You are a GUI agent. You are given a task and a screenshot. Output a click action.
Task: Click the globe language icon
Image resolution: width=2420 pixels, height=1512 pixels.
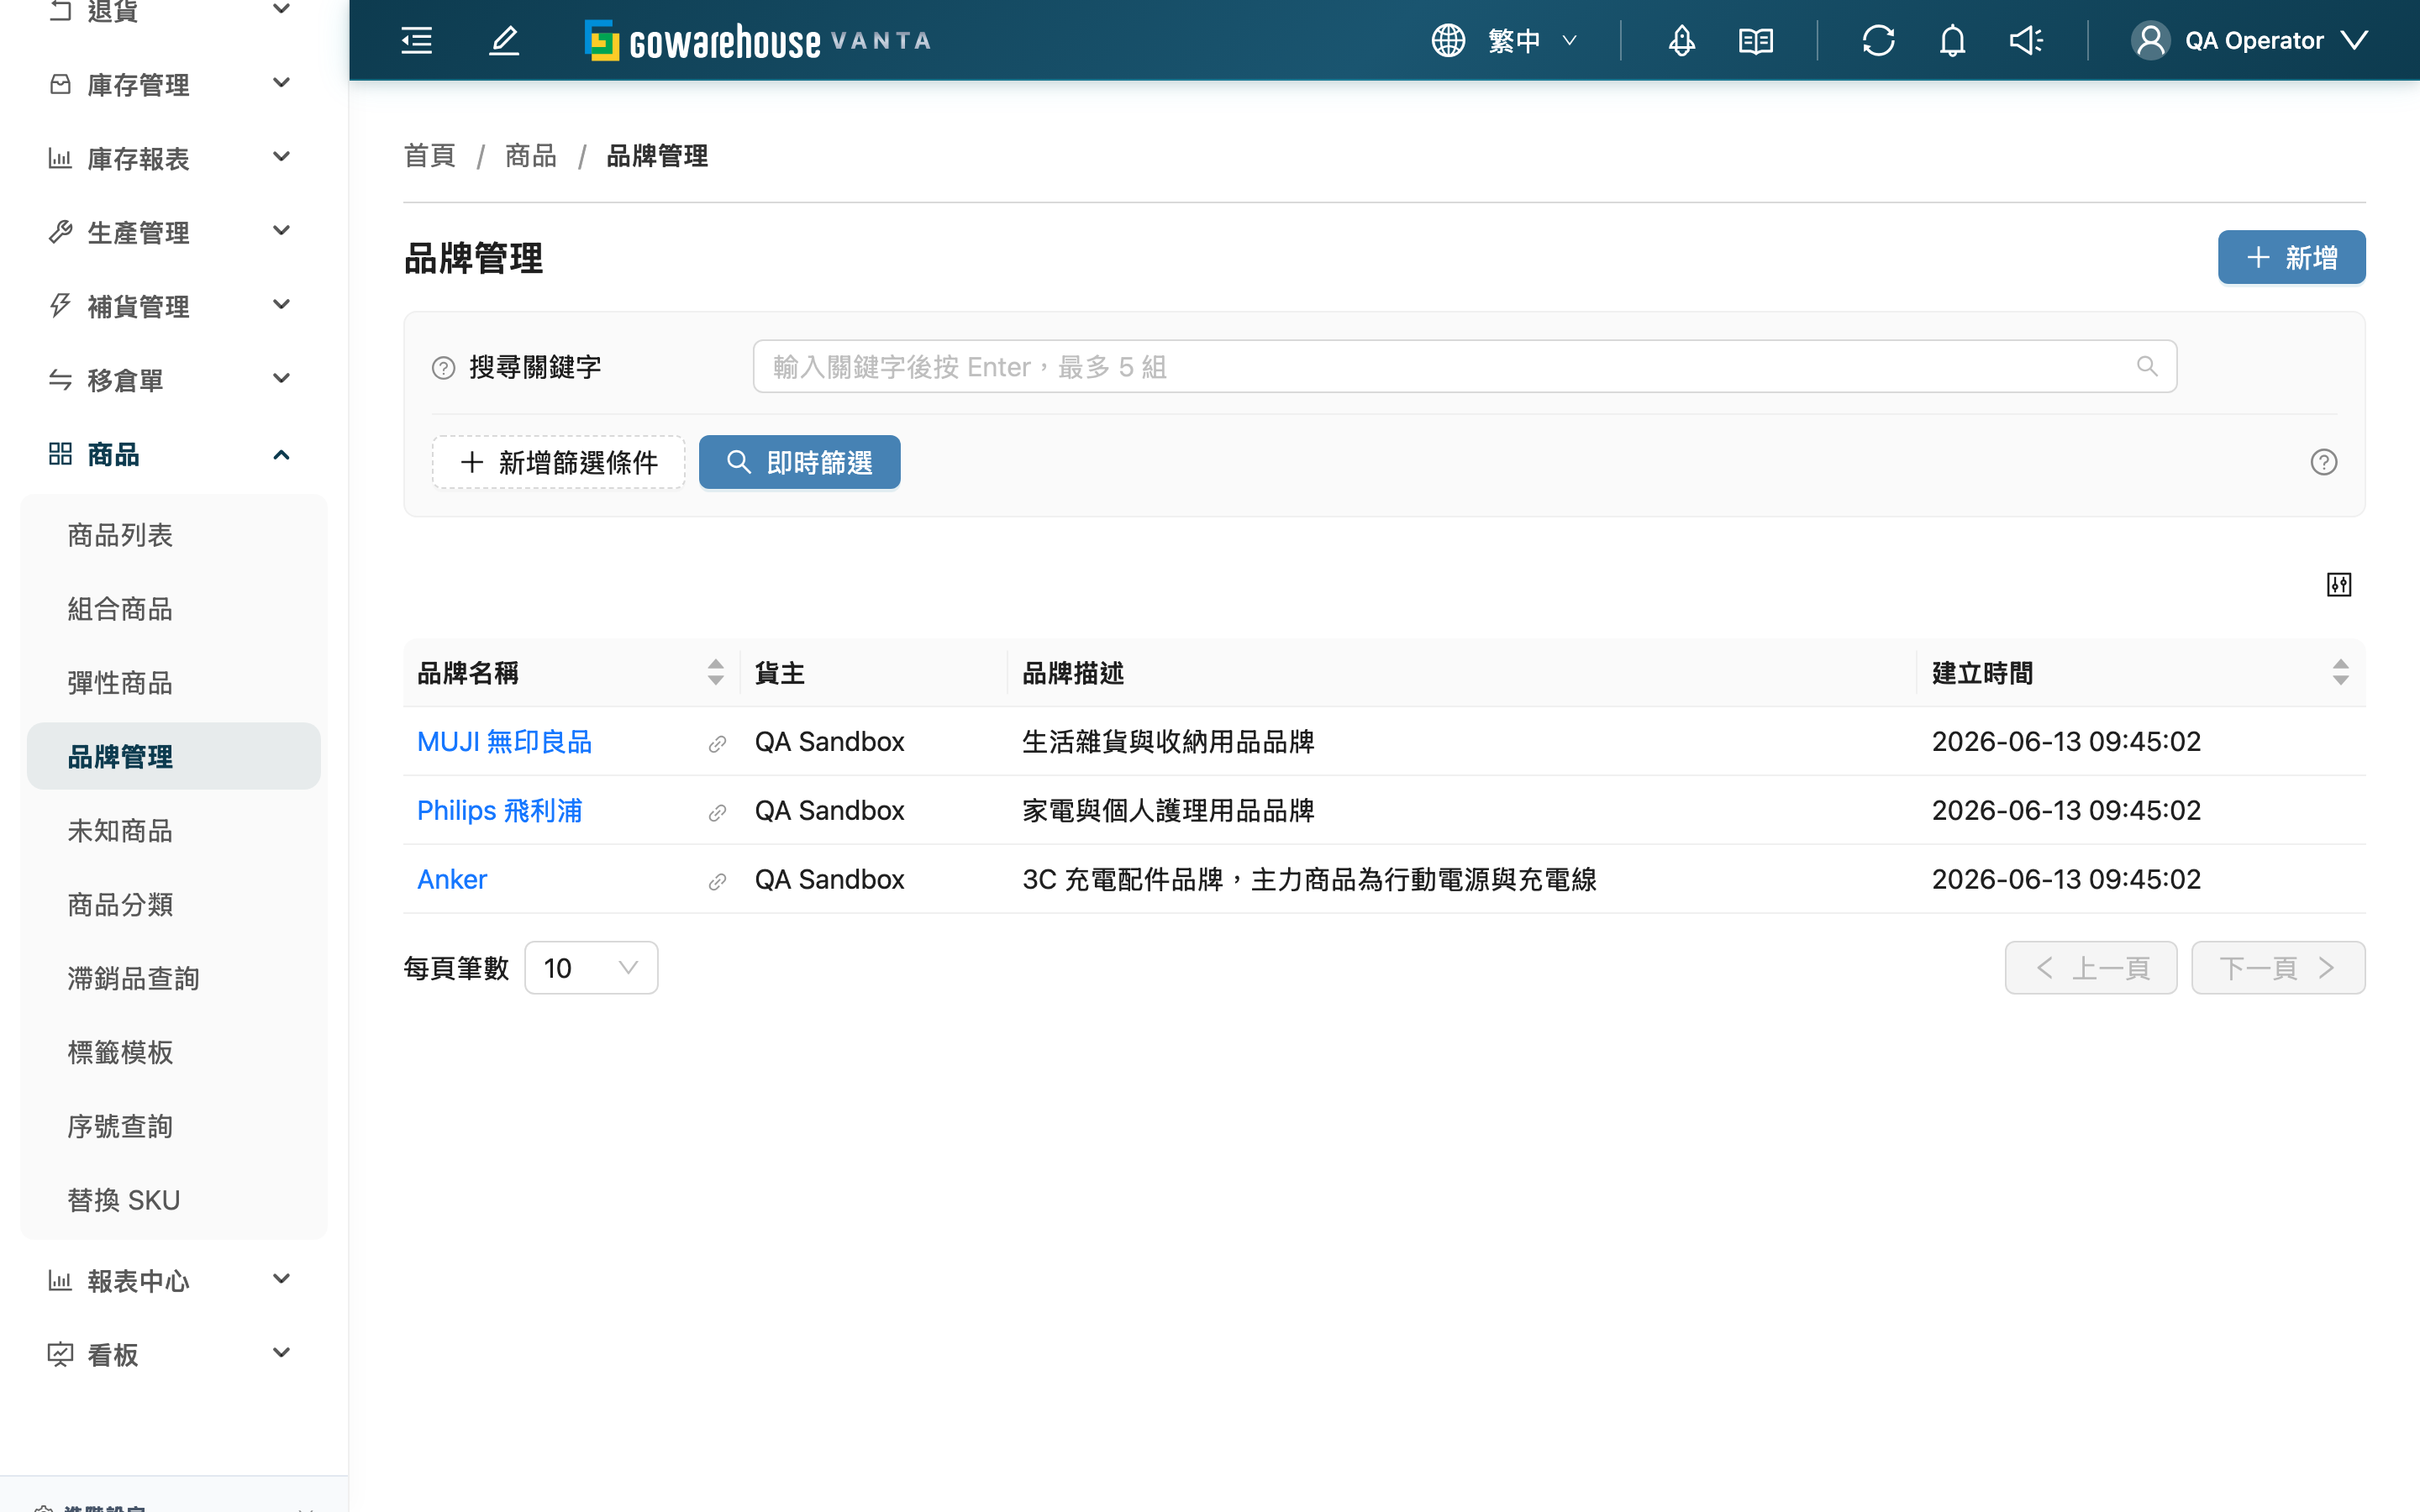coord(1448,41)
